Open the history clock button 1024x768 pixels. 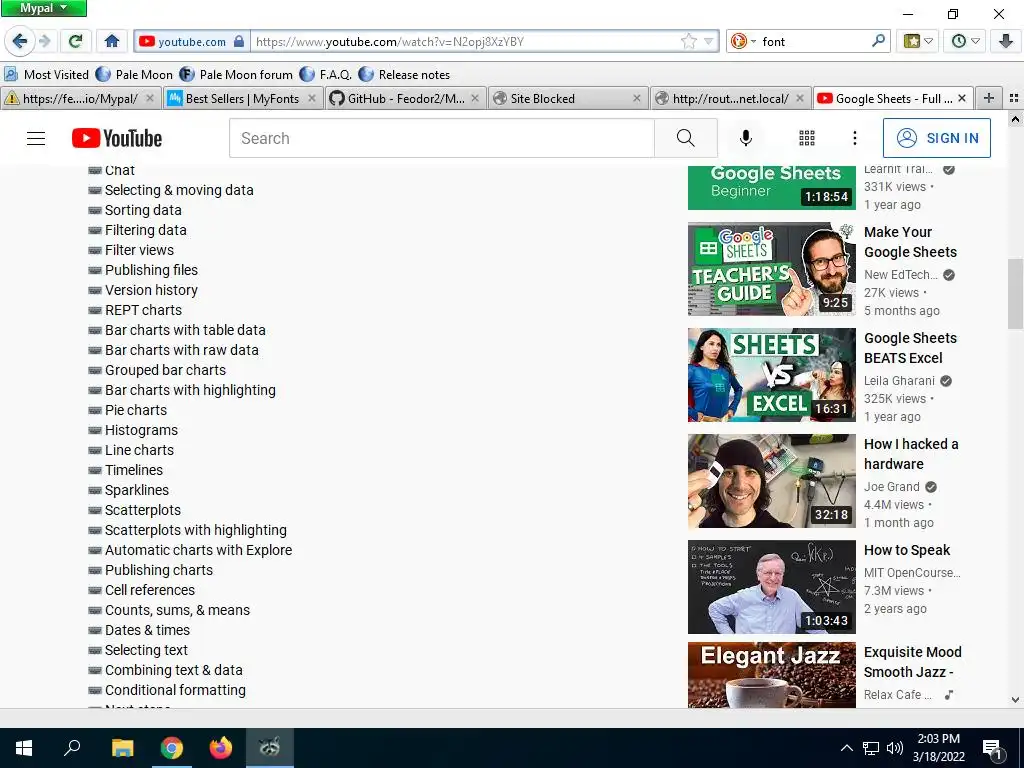965,41
